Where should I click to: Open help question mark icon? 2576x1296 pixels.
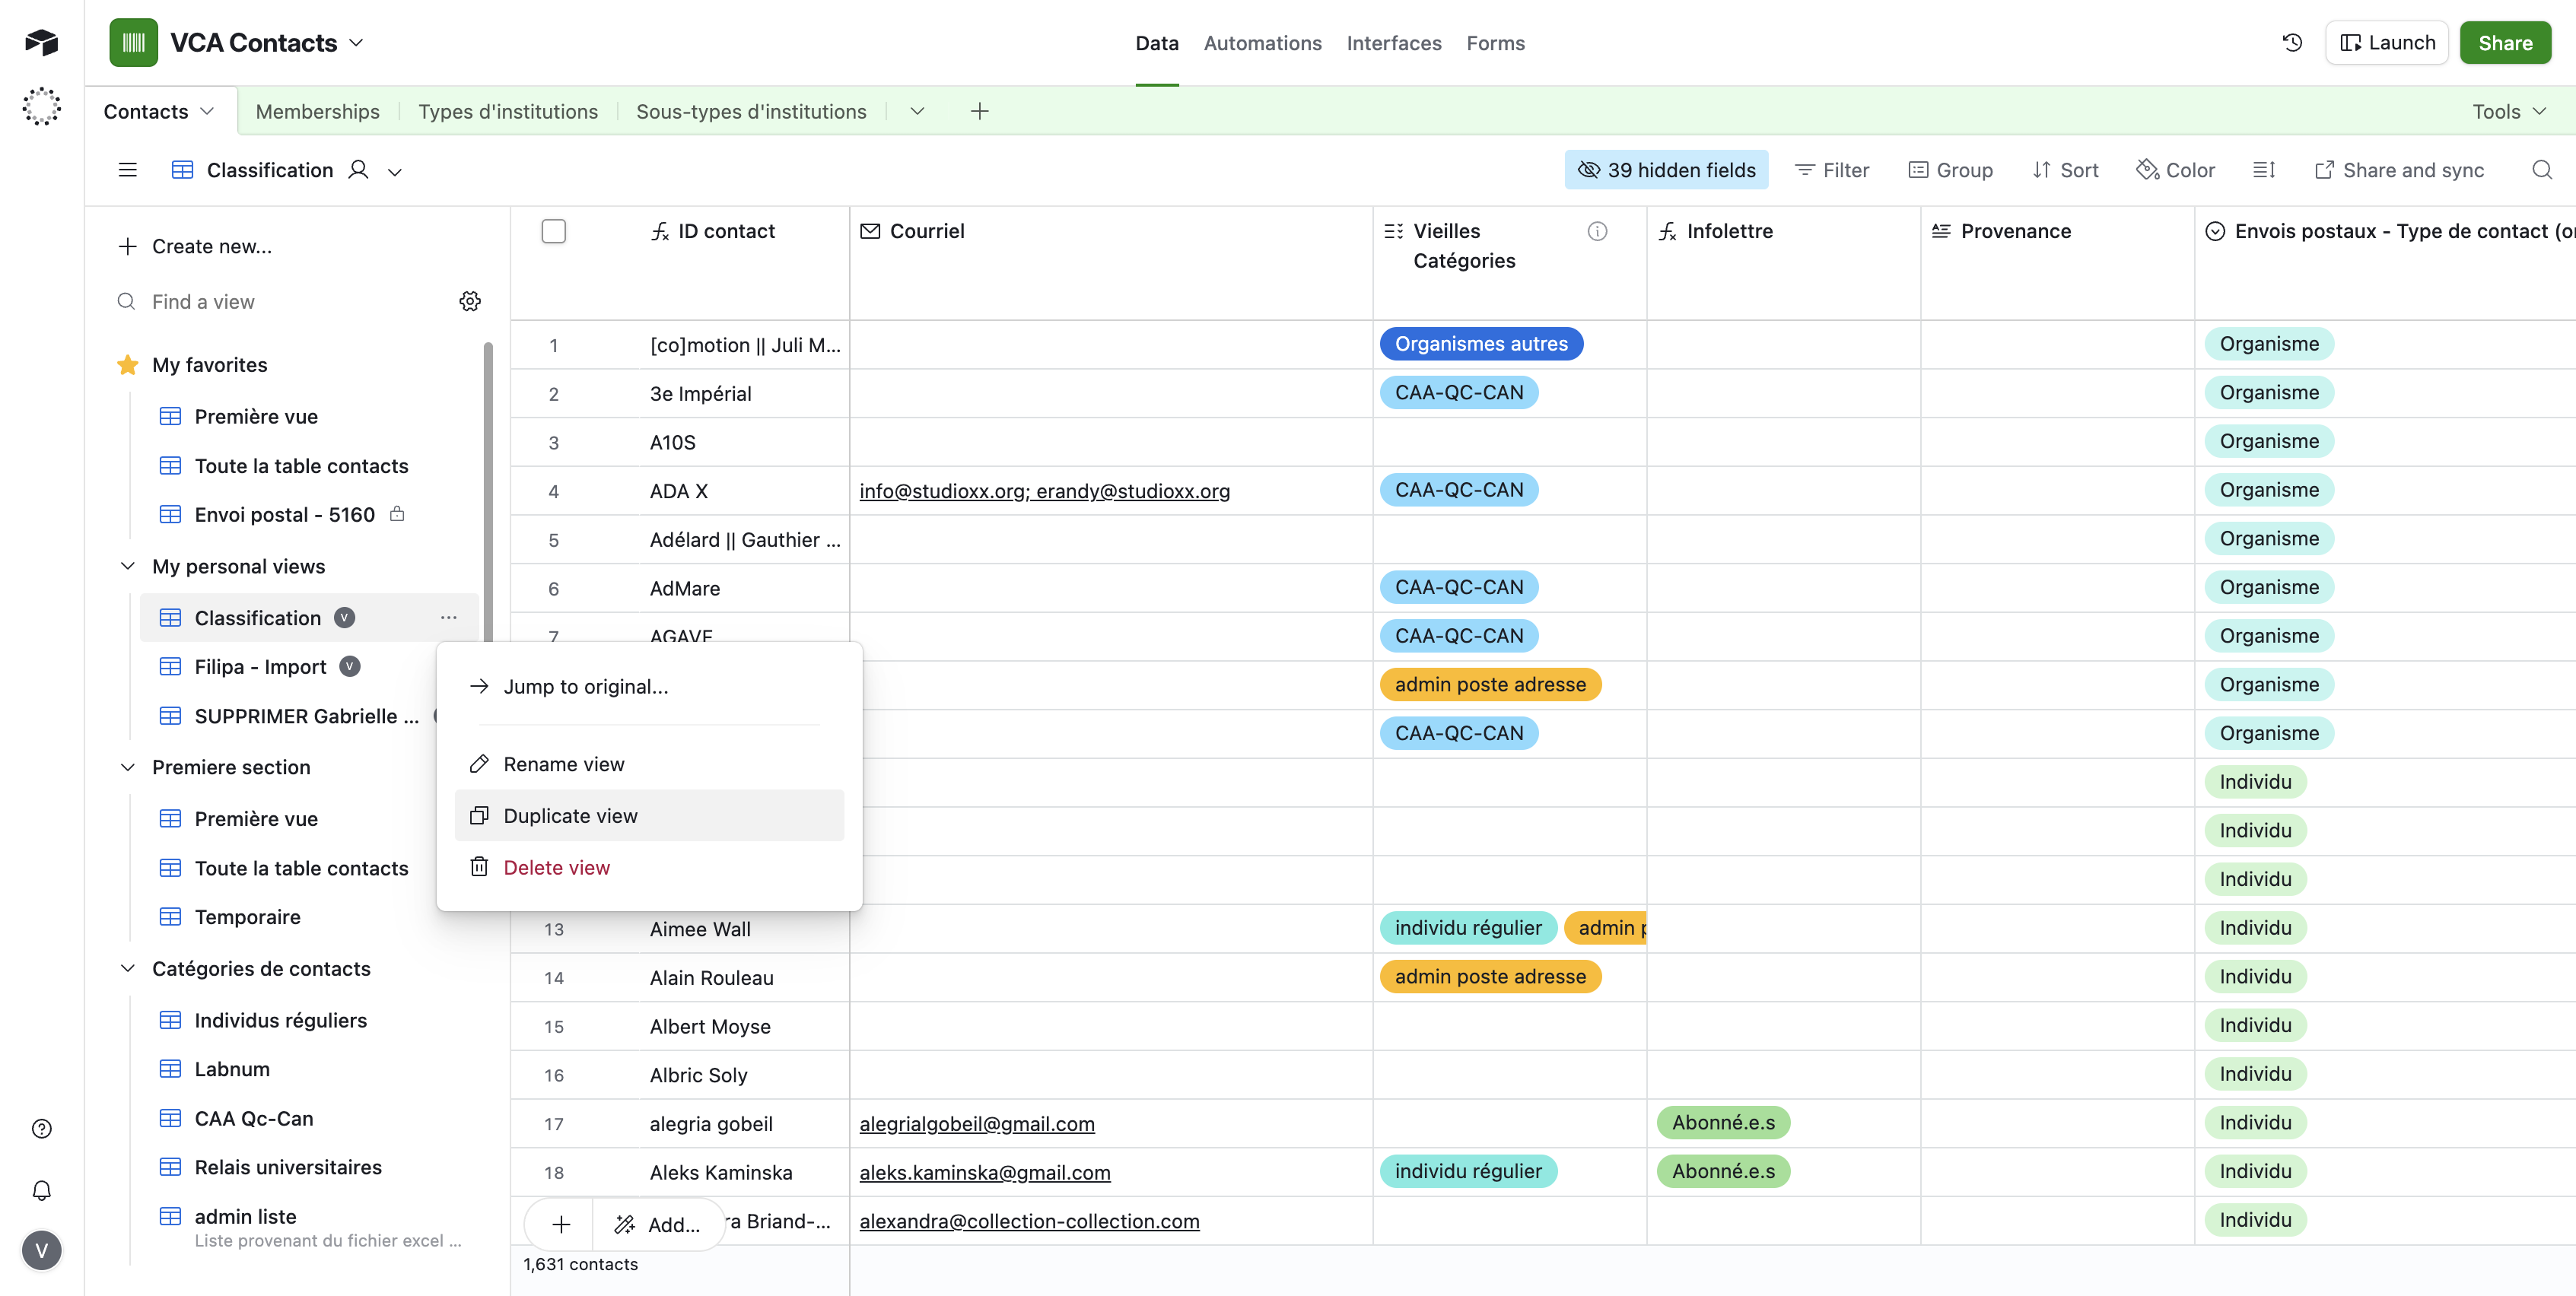tap(41, 1129)
